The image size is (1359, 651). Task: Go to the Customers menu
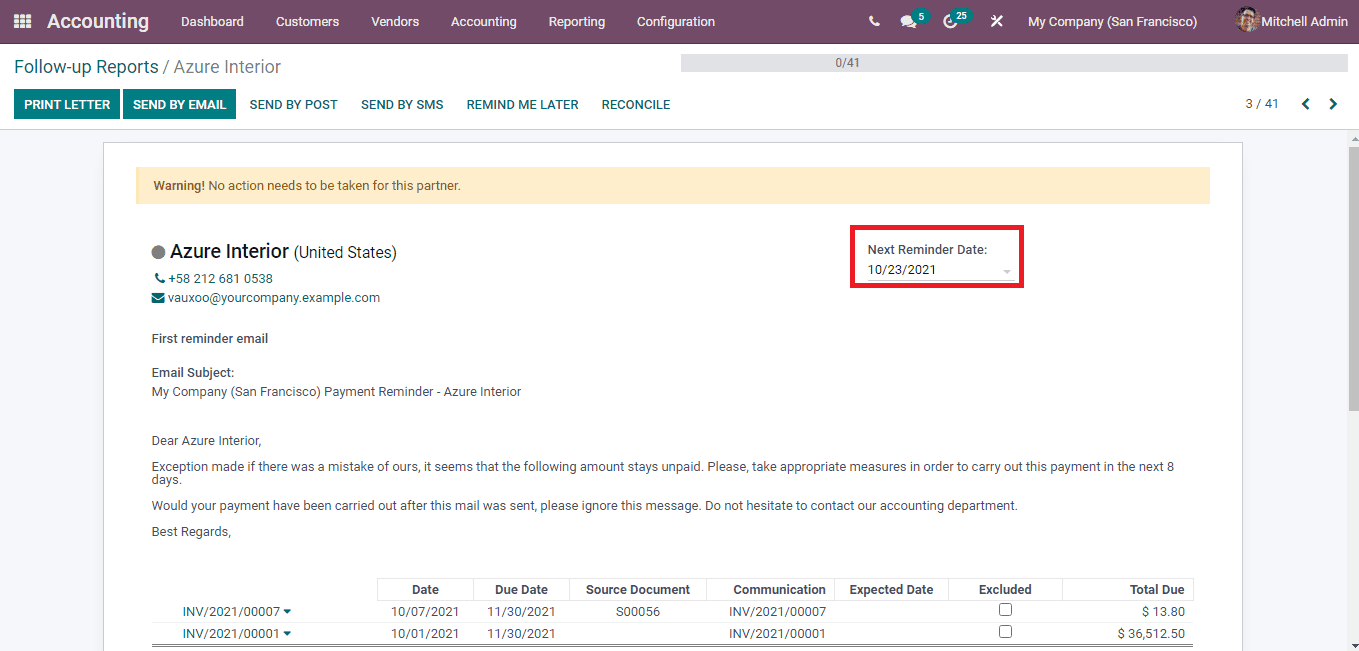(307, 21)
